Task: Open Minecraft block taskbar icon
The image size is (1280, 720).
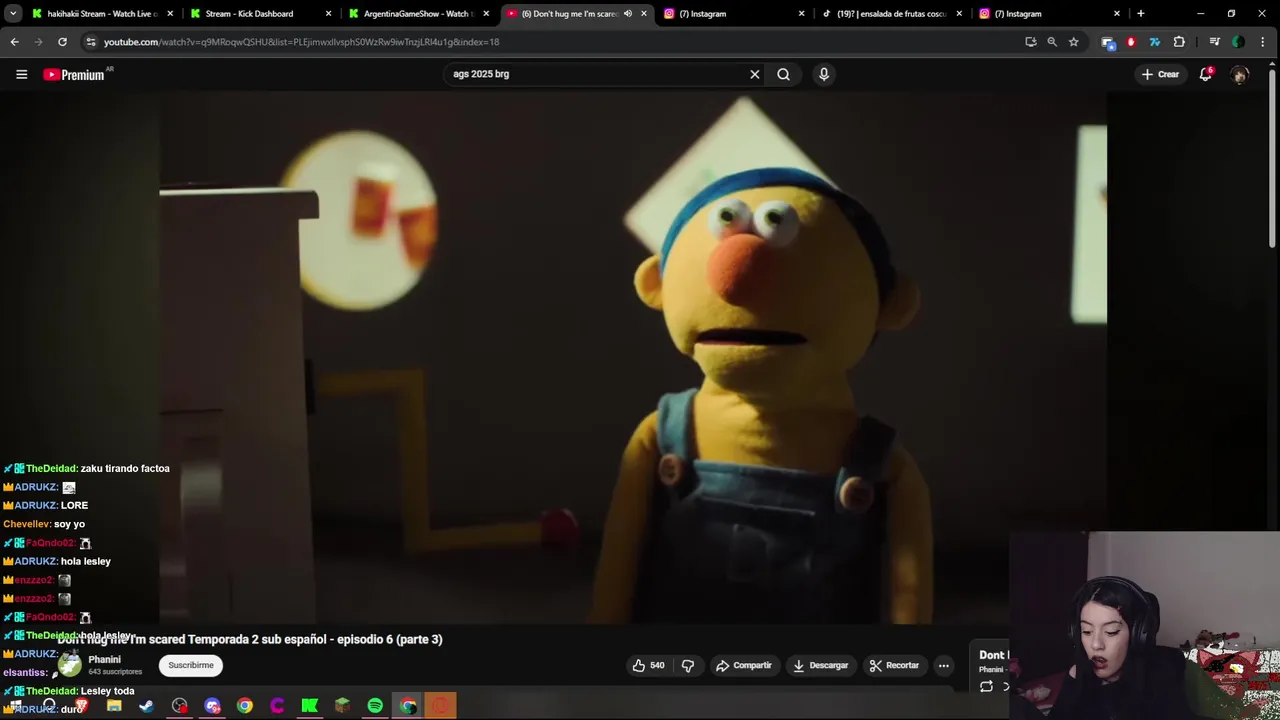Action: click(x=342, y=706)
